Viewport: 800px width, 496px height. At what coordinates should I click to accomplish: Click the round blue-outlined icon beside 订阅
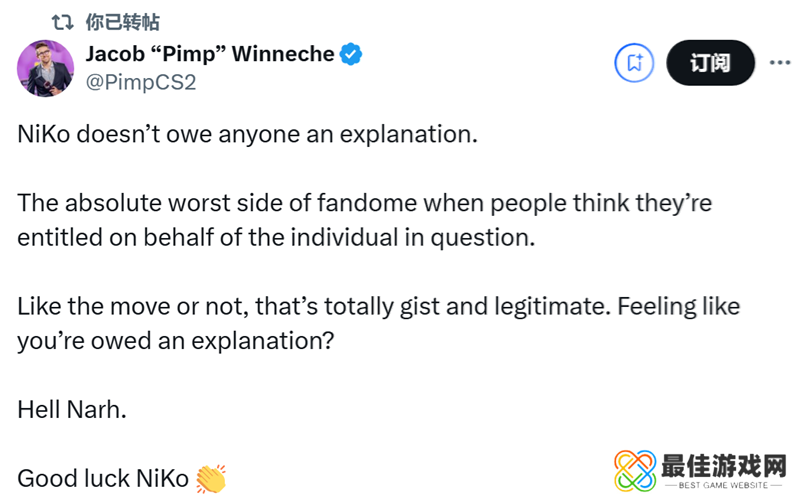pyautogui.click(x=633, y=63)
